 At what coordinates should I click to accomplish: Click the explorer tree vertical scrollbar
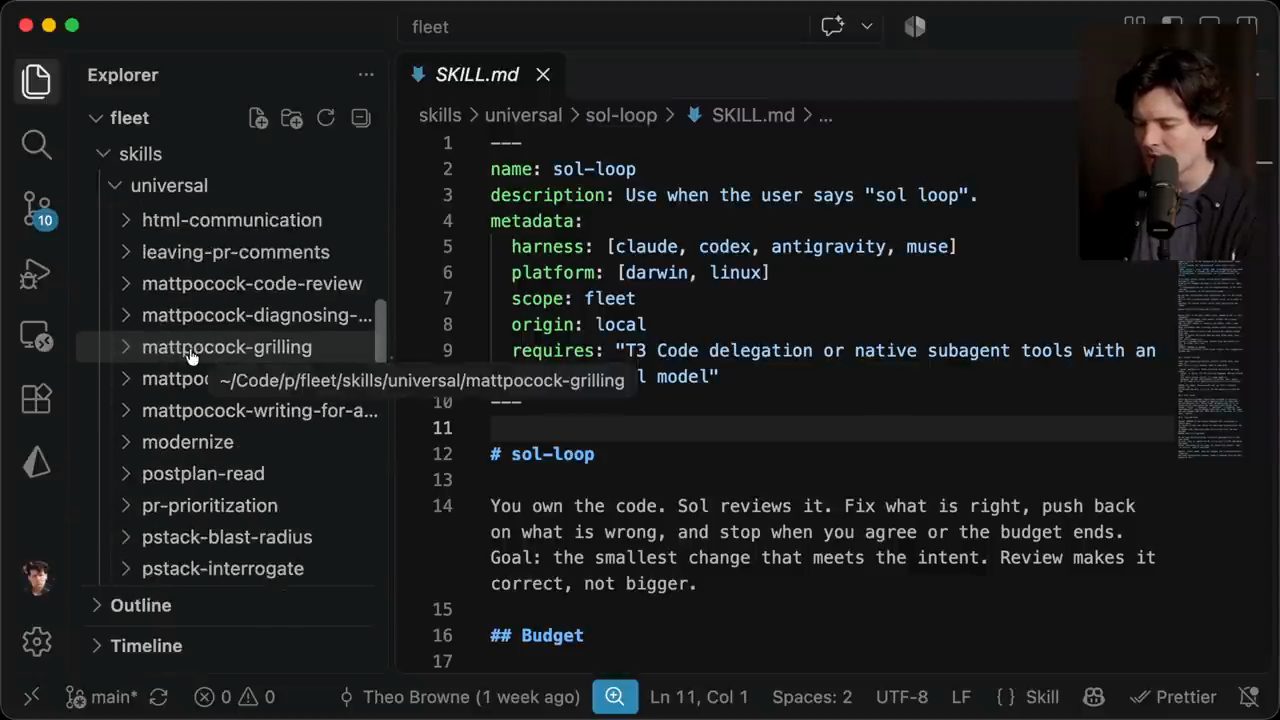coord(380,331)
